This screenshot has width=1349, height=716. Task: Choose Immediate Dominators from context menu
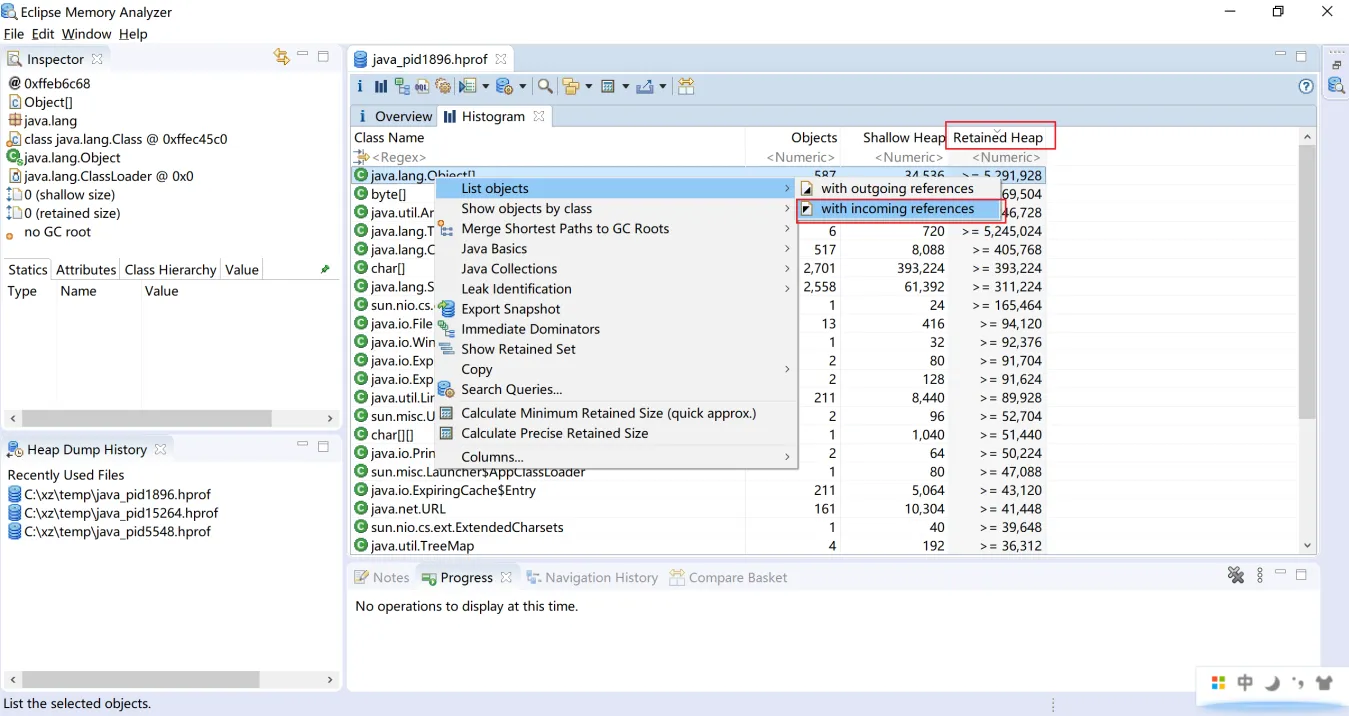(616, 329)
